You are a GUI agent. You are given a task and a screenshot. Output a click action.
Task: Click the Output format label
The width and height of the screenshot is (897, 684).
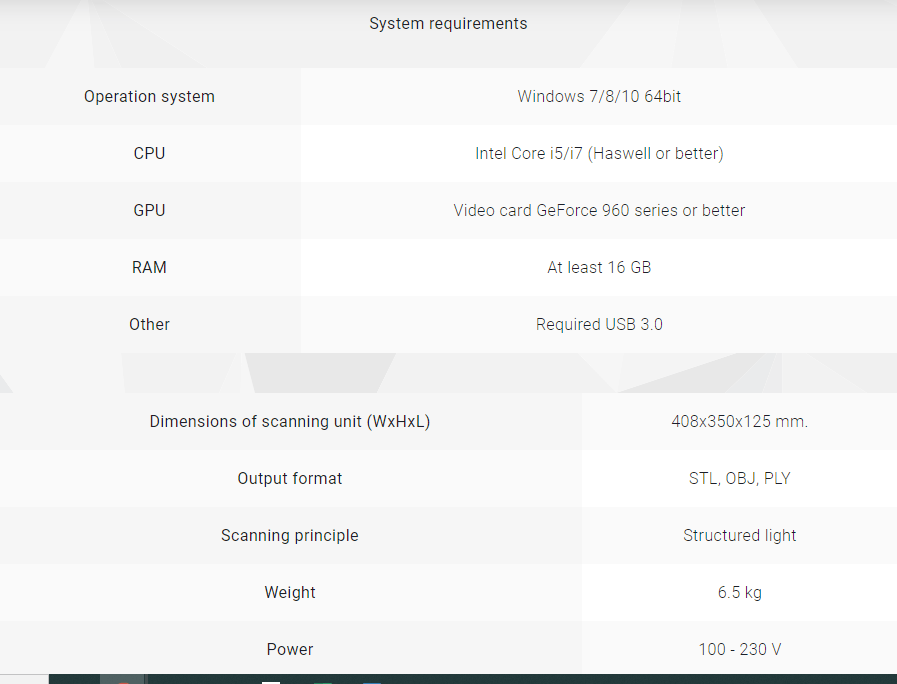coord(290,478)
